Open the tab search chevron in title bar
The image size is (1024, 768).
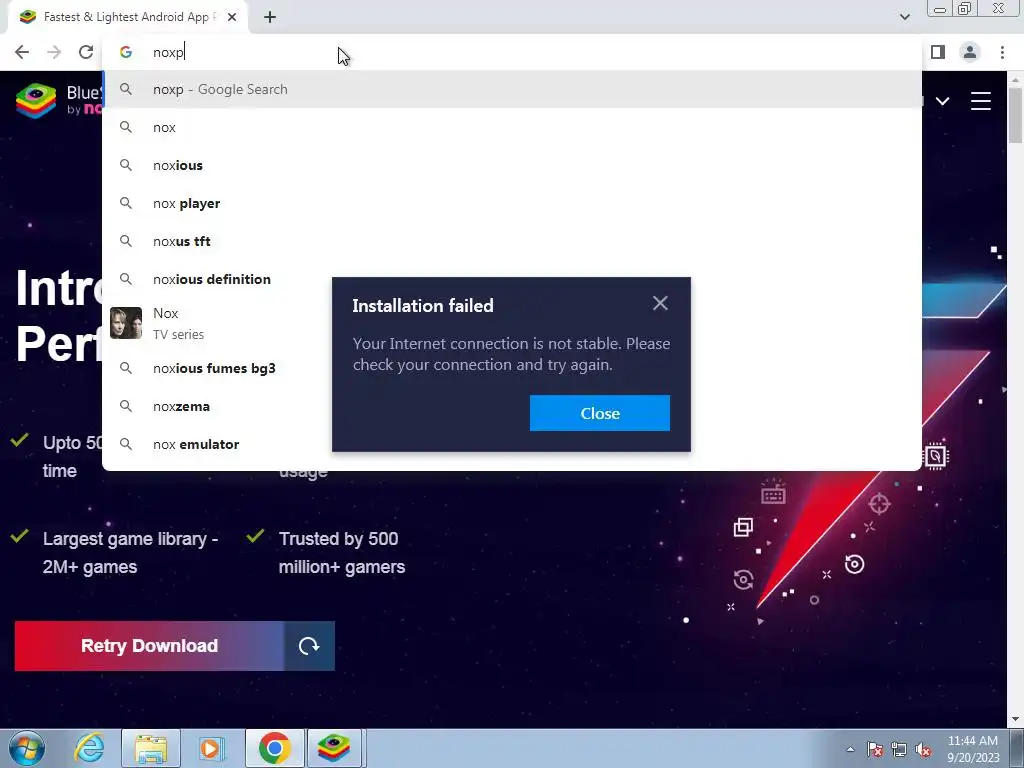[904, 17]
